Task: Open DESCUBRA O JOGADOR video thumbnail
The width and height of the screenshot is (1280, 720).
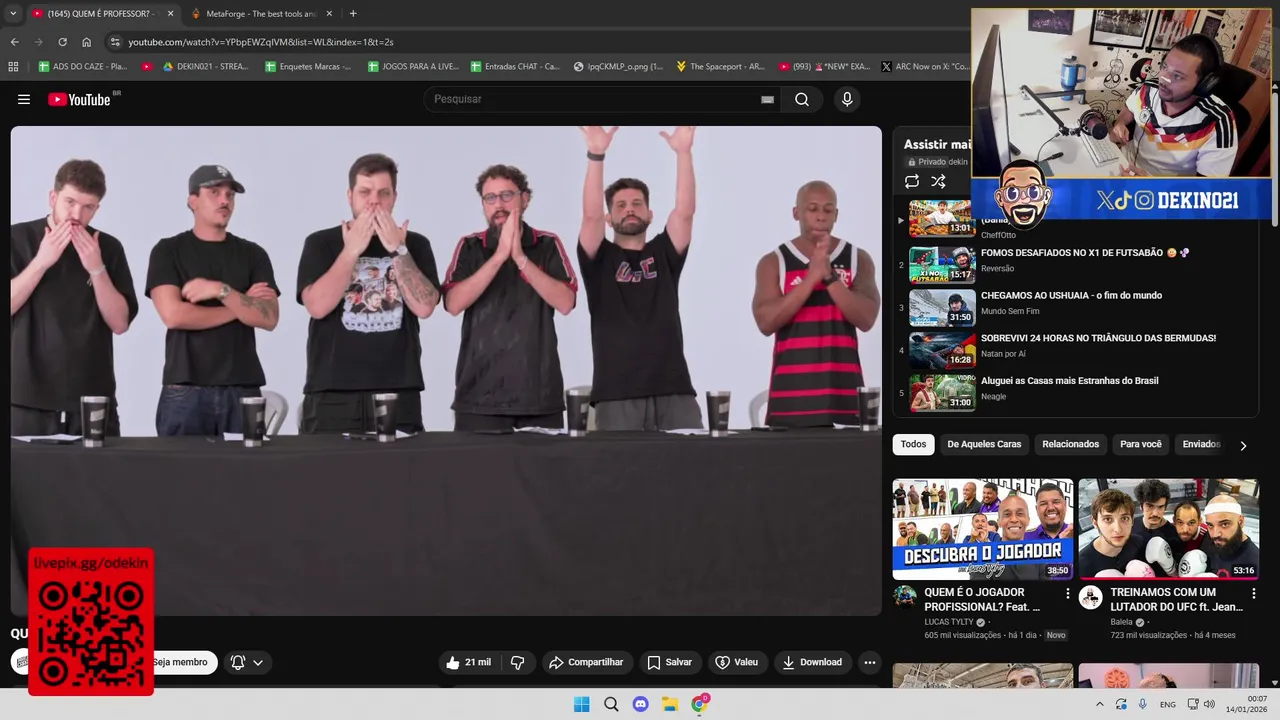Action: click(x=982, y=529)
